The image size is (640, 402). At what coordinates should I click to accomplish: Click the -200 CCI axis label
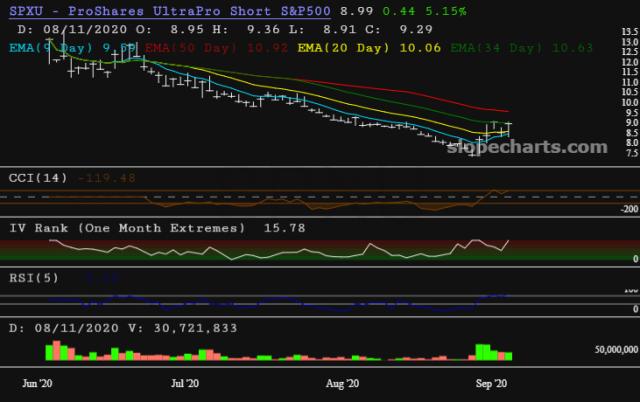point(627,209)
